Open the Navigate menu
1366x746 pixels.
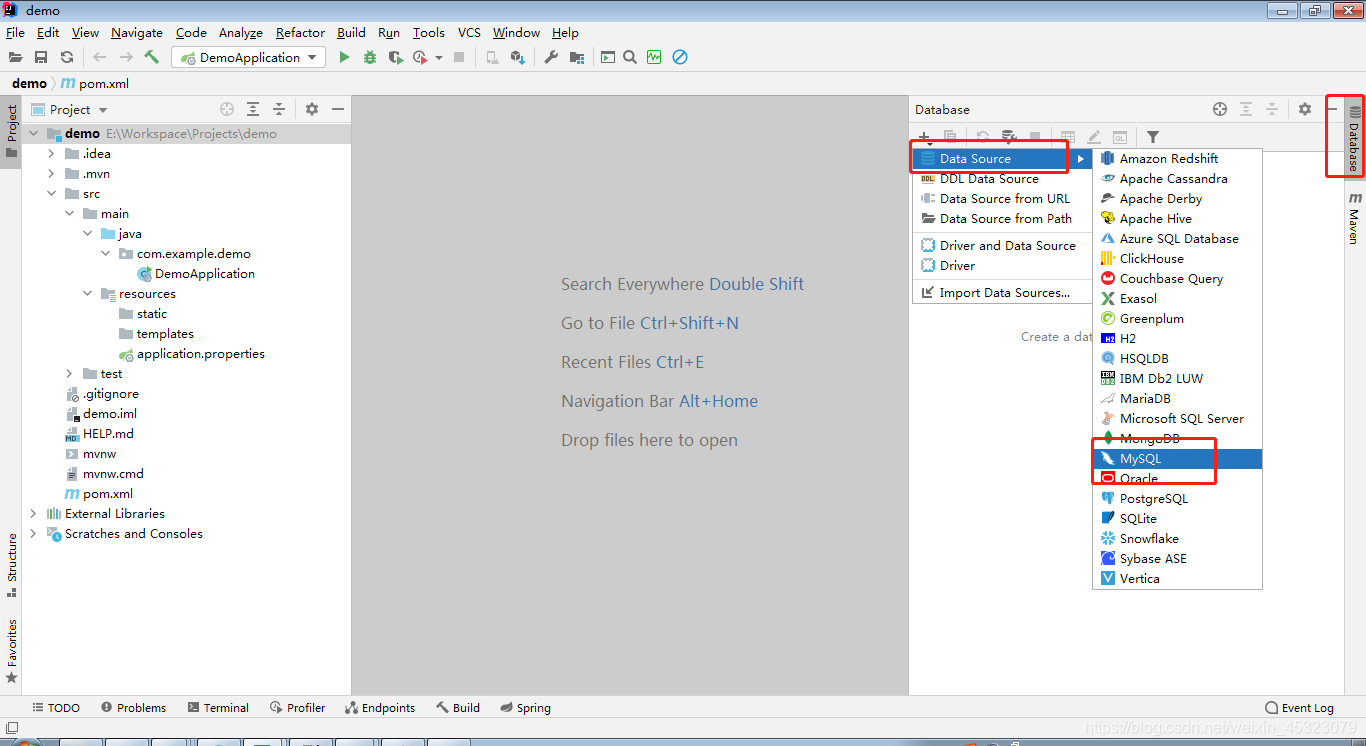[137, 32]
